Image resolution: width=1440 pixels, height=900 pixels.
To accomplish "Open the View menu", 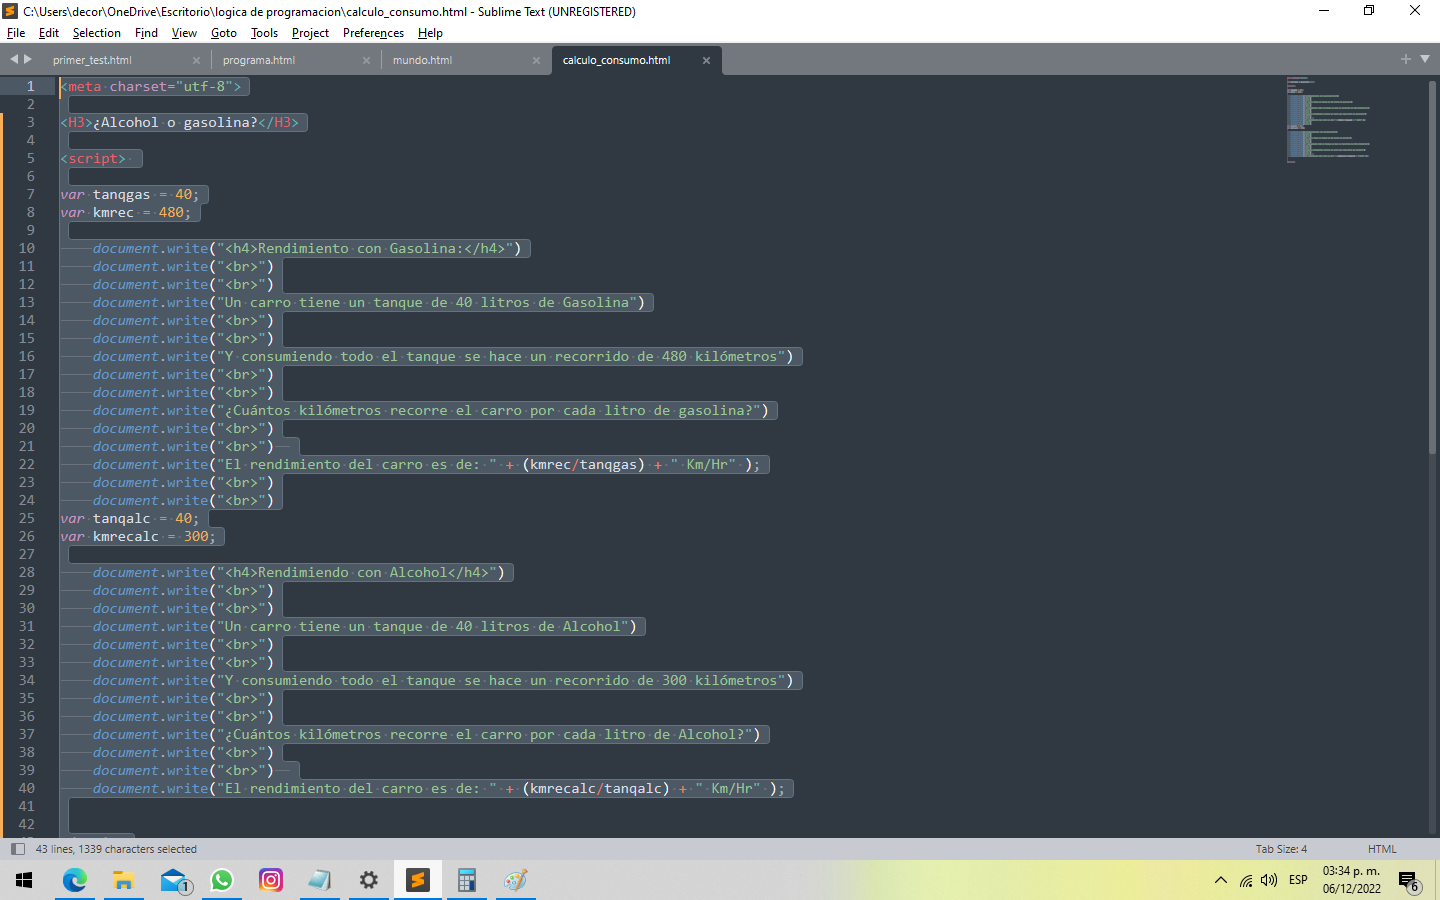I will coord(184,33).
